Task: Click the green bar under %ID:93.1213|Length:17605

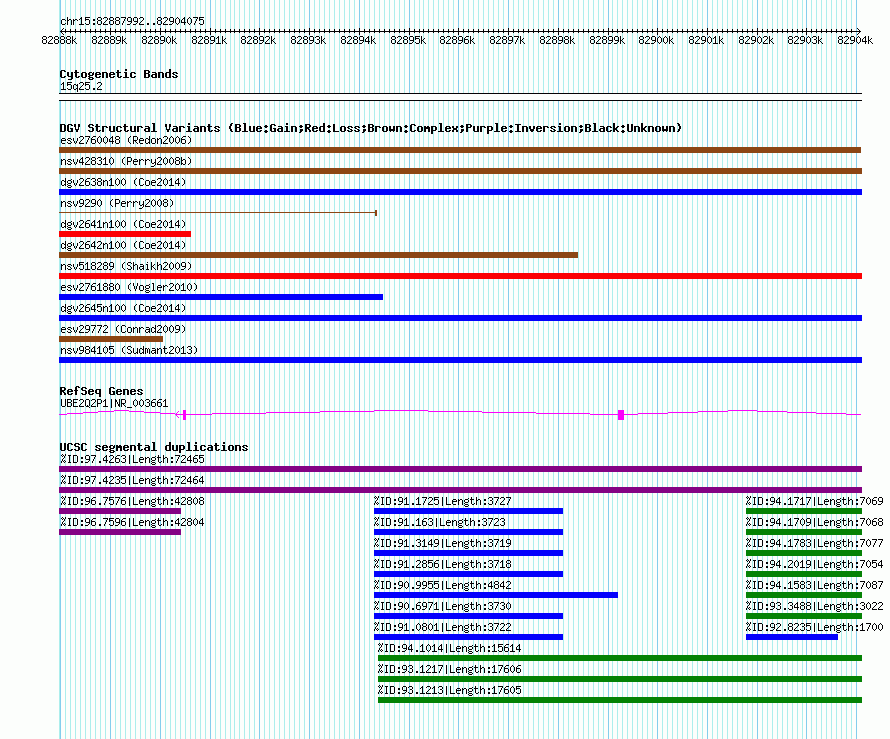Action: [620, 700]
